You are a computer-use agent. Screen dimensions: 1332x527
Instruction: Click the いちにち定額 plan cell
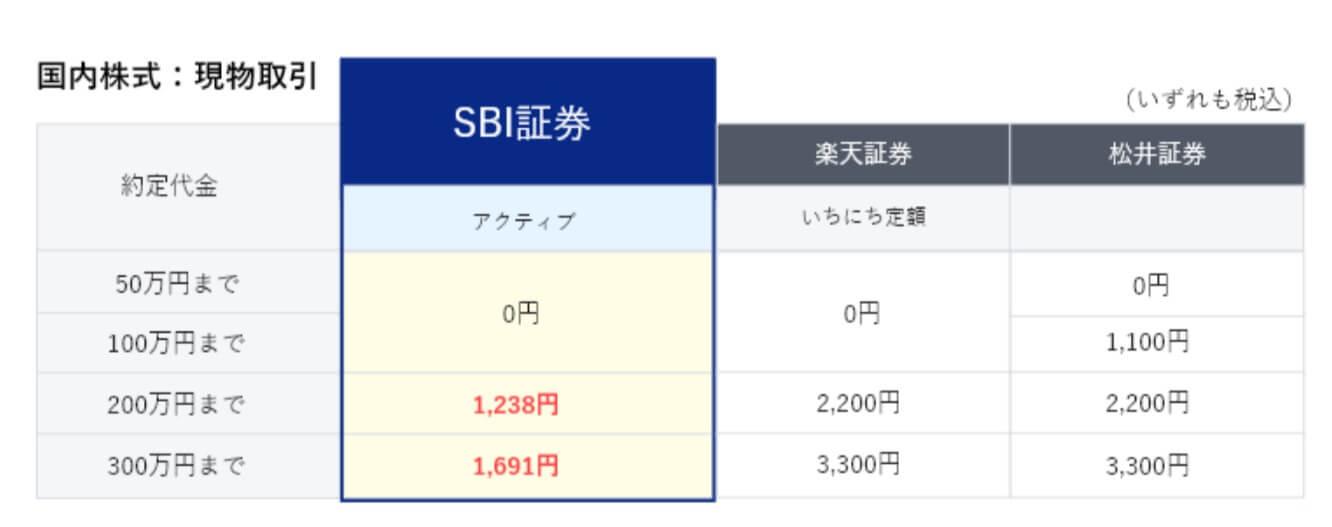[863, 218]
